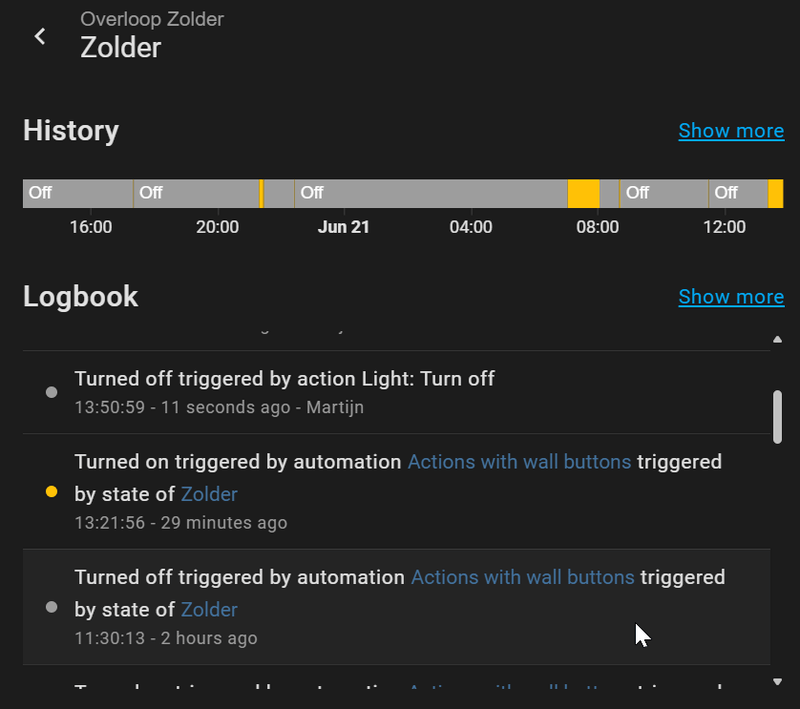Open Show more for History
The height and width of the screenshot is (709, 800).
[x=731, y=131]
